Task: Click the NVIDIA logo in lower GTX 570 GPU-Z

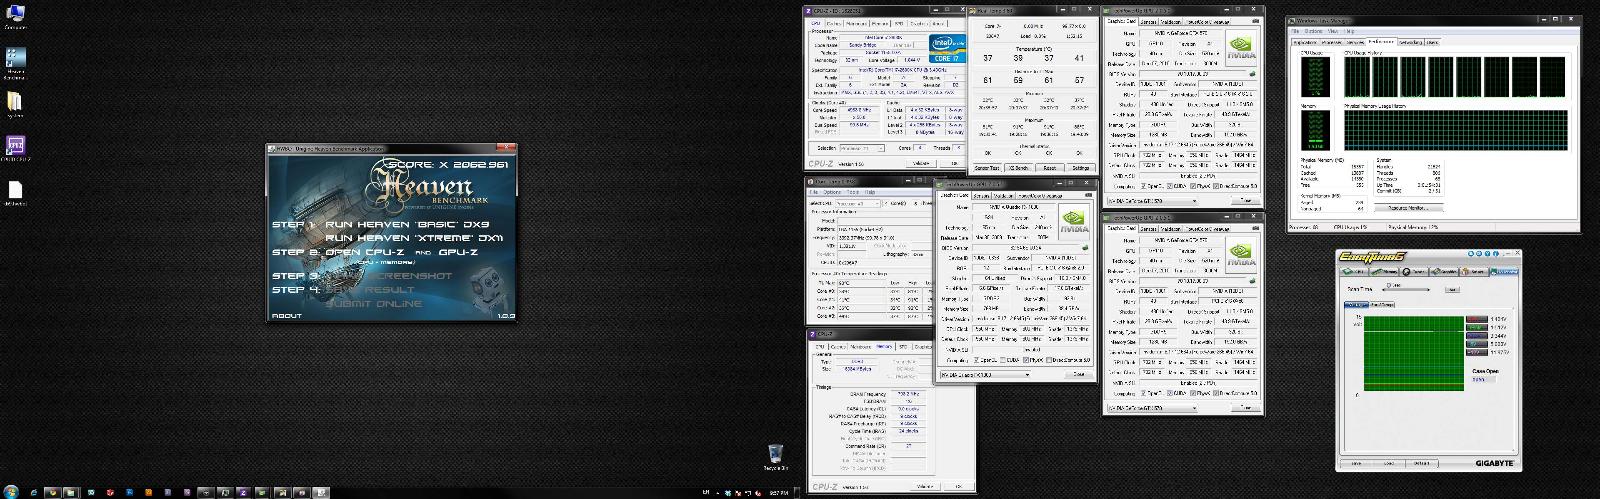Action: 1242,256
